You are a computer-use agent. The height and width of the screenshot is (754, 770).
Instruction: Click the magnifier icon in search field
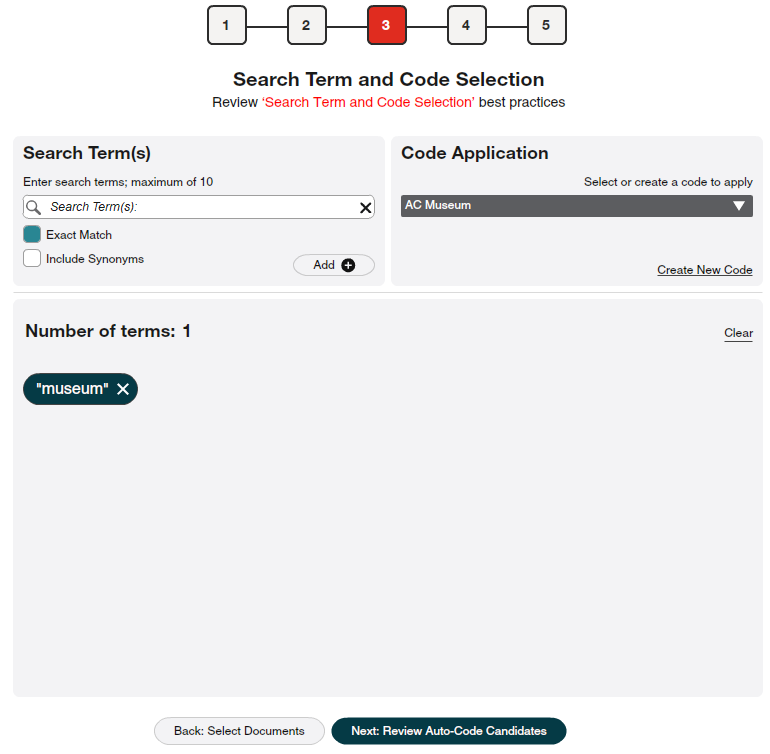(x=33, y=207)
